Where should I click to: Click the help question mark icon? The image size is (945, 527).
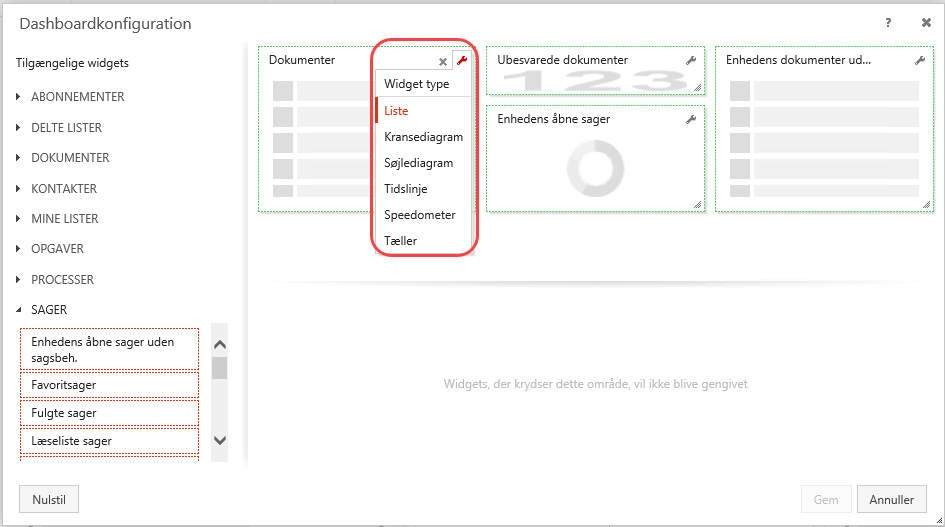point(888,23)
